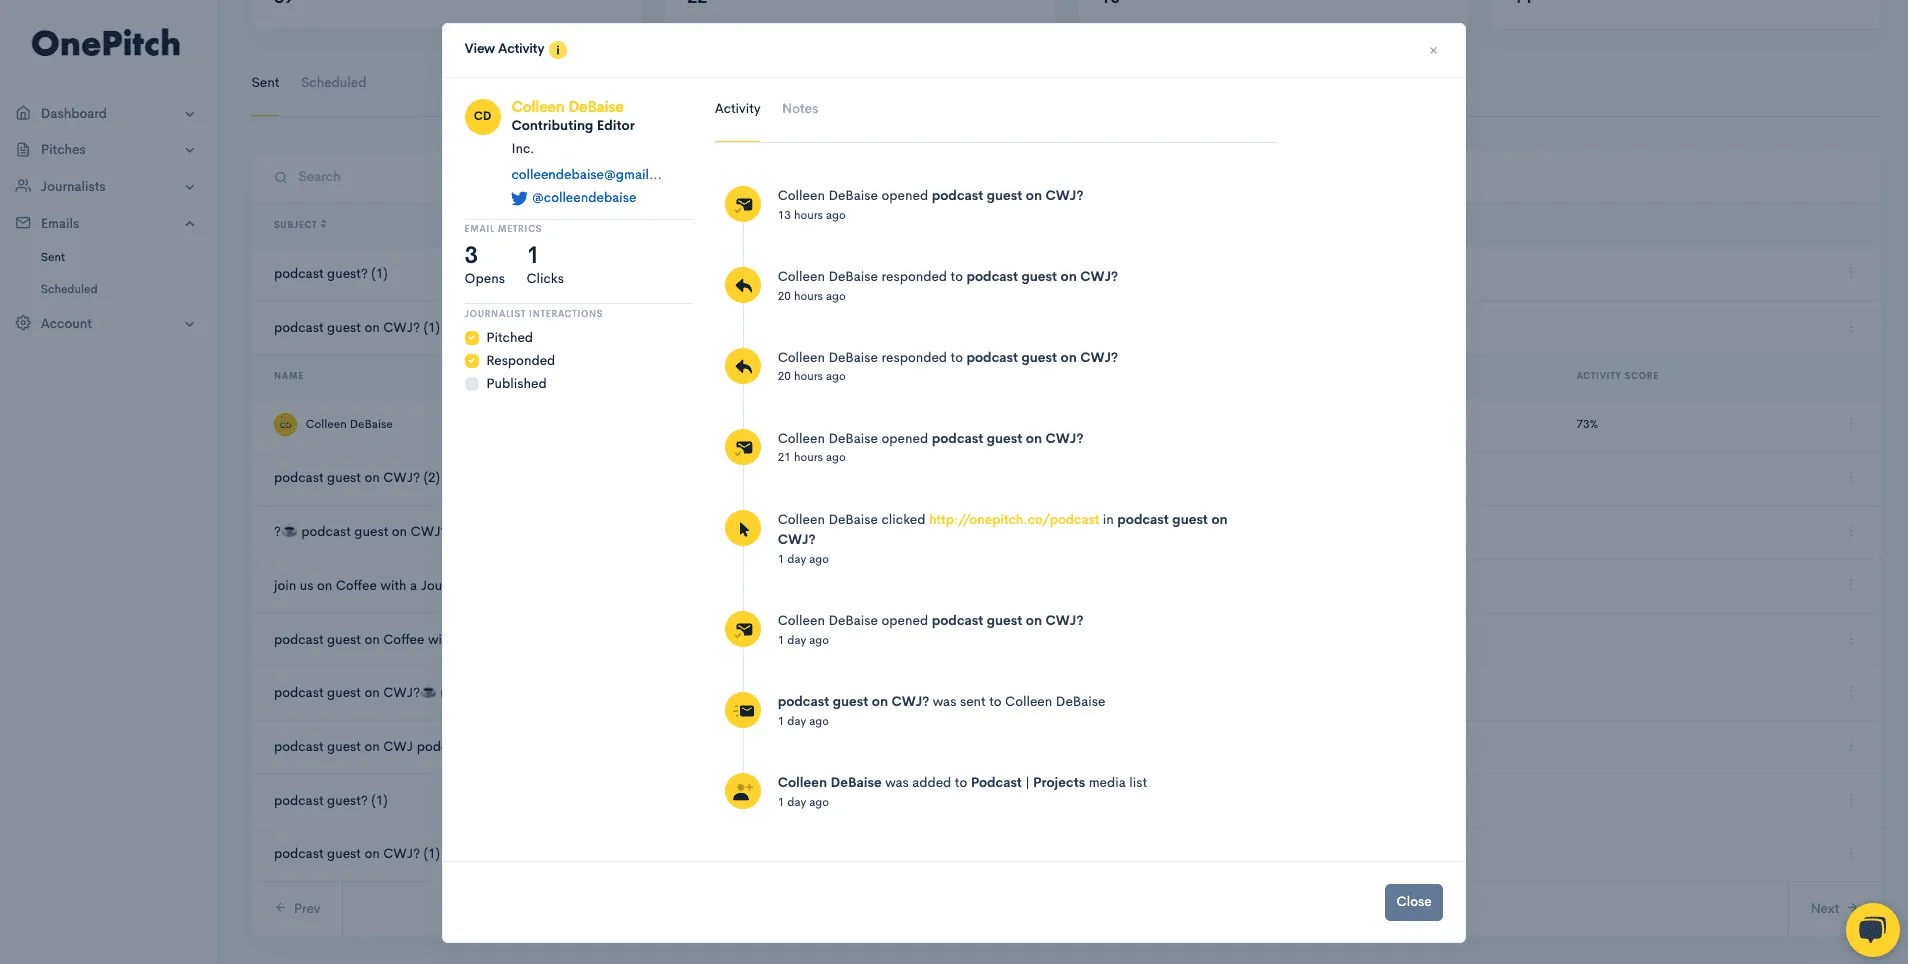Image resolution: width=1908 pixels, height=964 pixels.
Task: Open the chat support bubble
Action: 1872,930
